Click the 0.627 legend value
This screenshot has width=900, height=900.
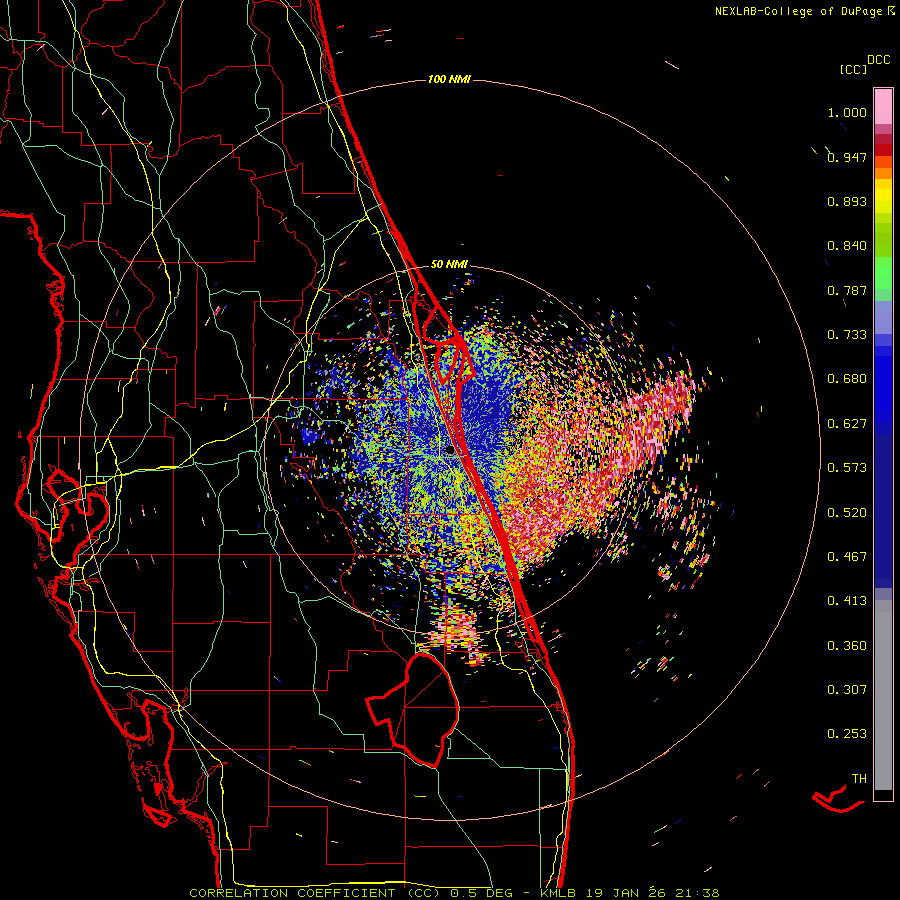[x=847, y=424]
